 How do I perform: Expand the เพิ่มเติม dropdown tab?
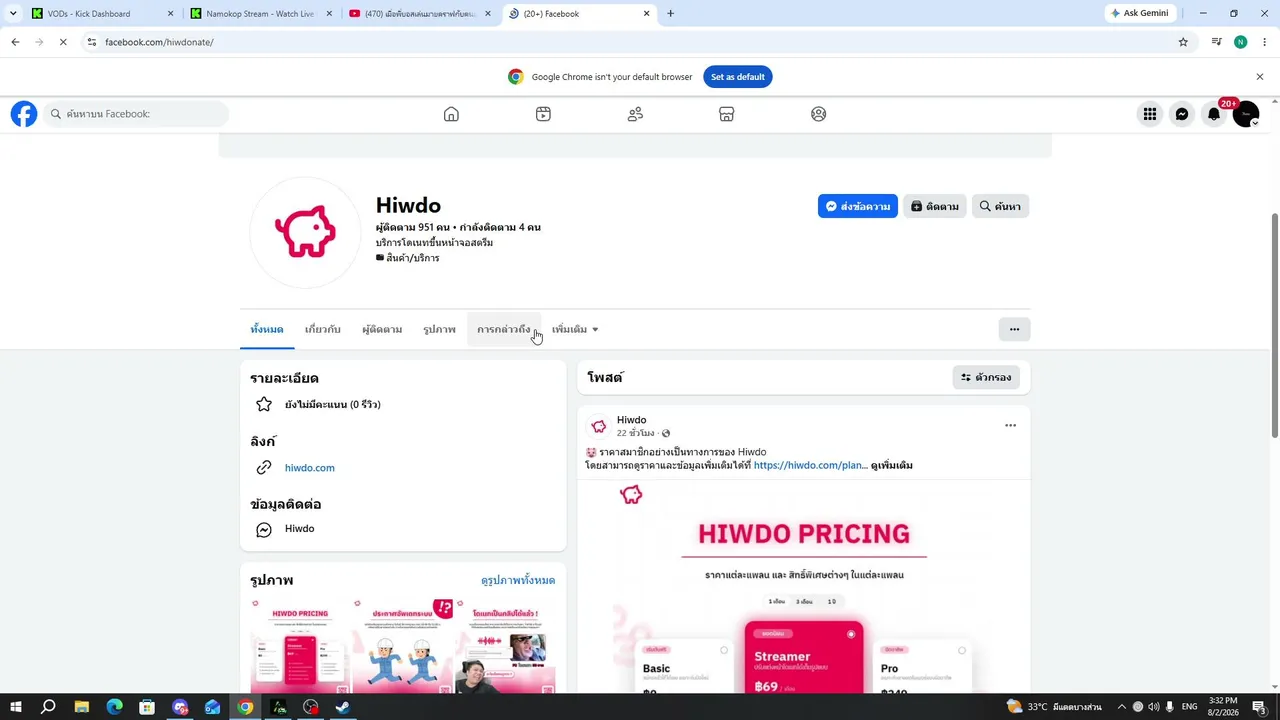[575, 329]
